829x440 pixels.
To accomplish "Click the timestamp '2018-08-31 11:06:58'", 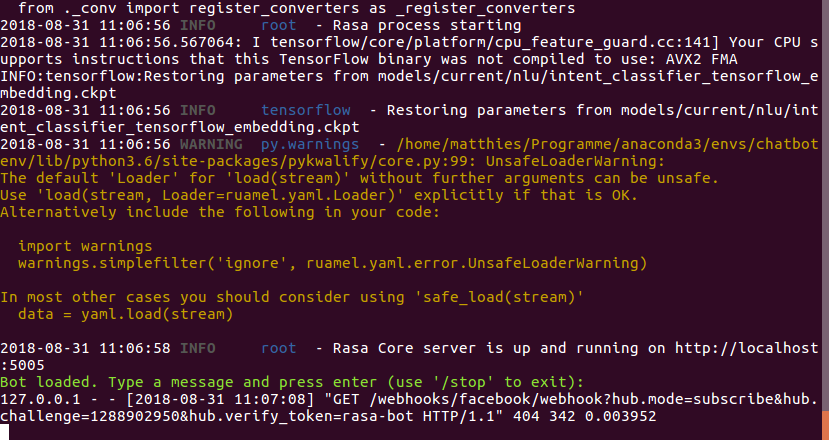I will (85, 348).
